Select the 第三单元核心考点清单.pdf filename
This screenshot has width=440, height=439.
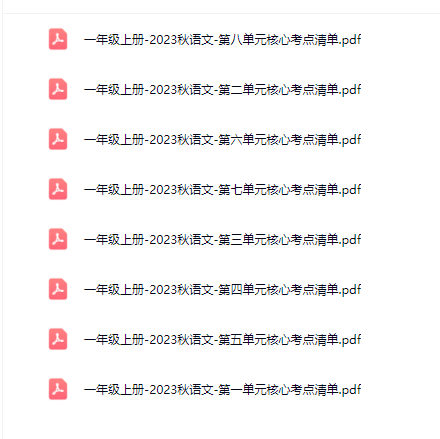222,240
